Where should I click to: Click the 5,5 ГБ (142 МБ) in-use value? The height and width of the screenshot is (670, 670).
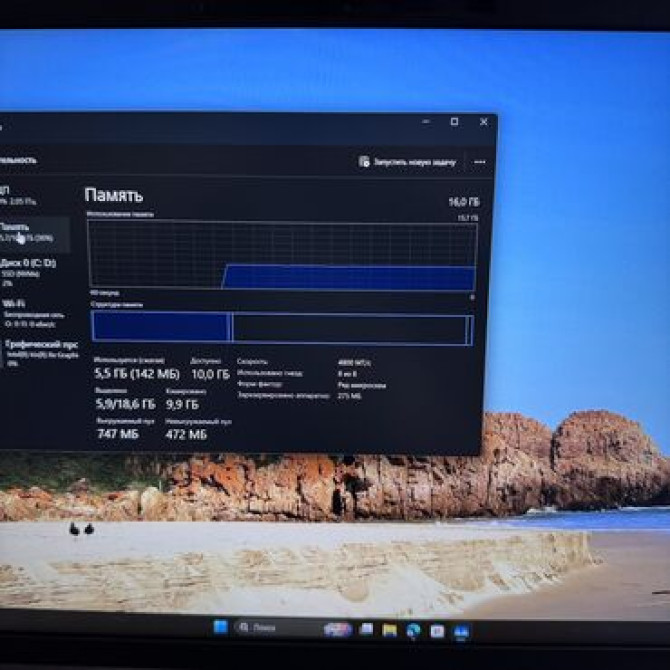click(x=137, y=374)
